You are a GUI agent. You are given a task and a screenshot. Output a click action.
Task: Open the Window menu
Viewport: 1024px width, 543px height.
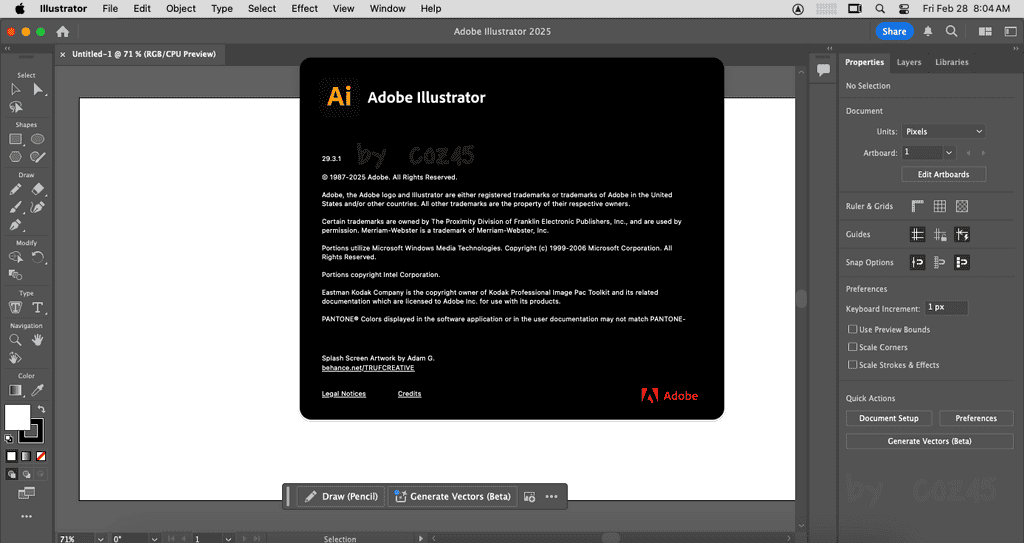tap(387, 8)
